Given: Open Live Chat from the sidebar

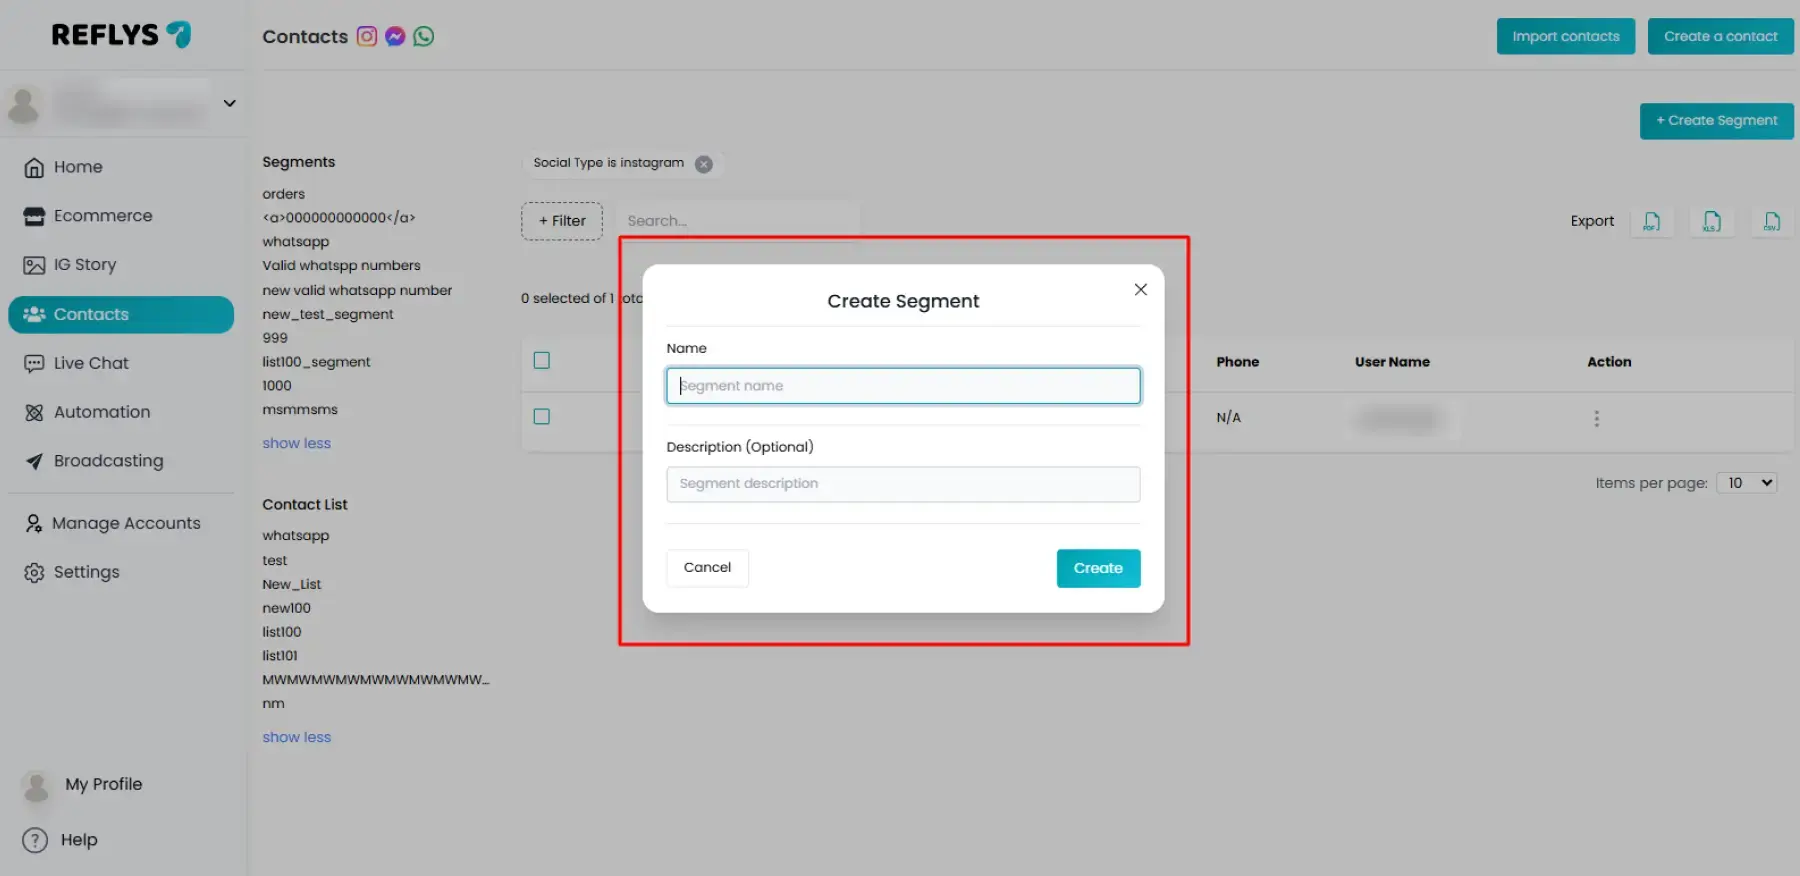Looking at the screenshot, I should click(91, 363).
